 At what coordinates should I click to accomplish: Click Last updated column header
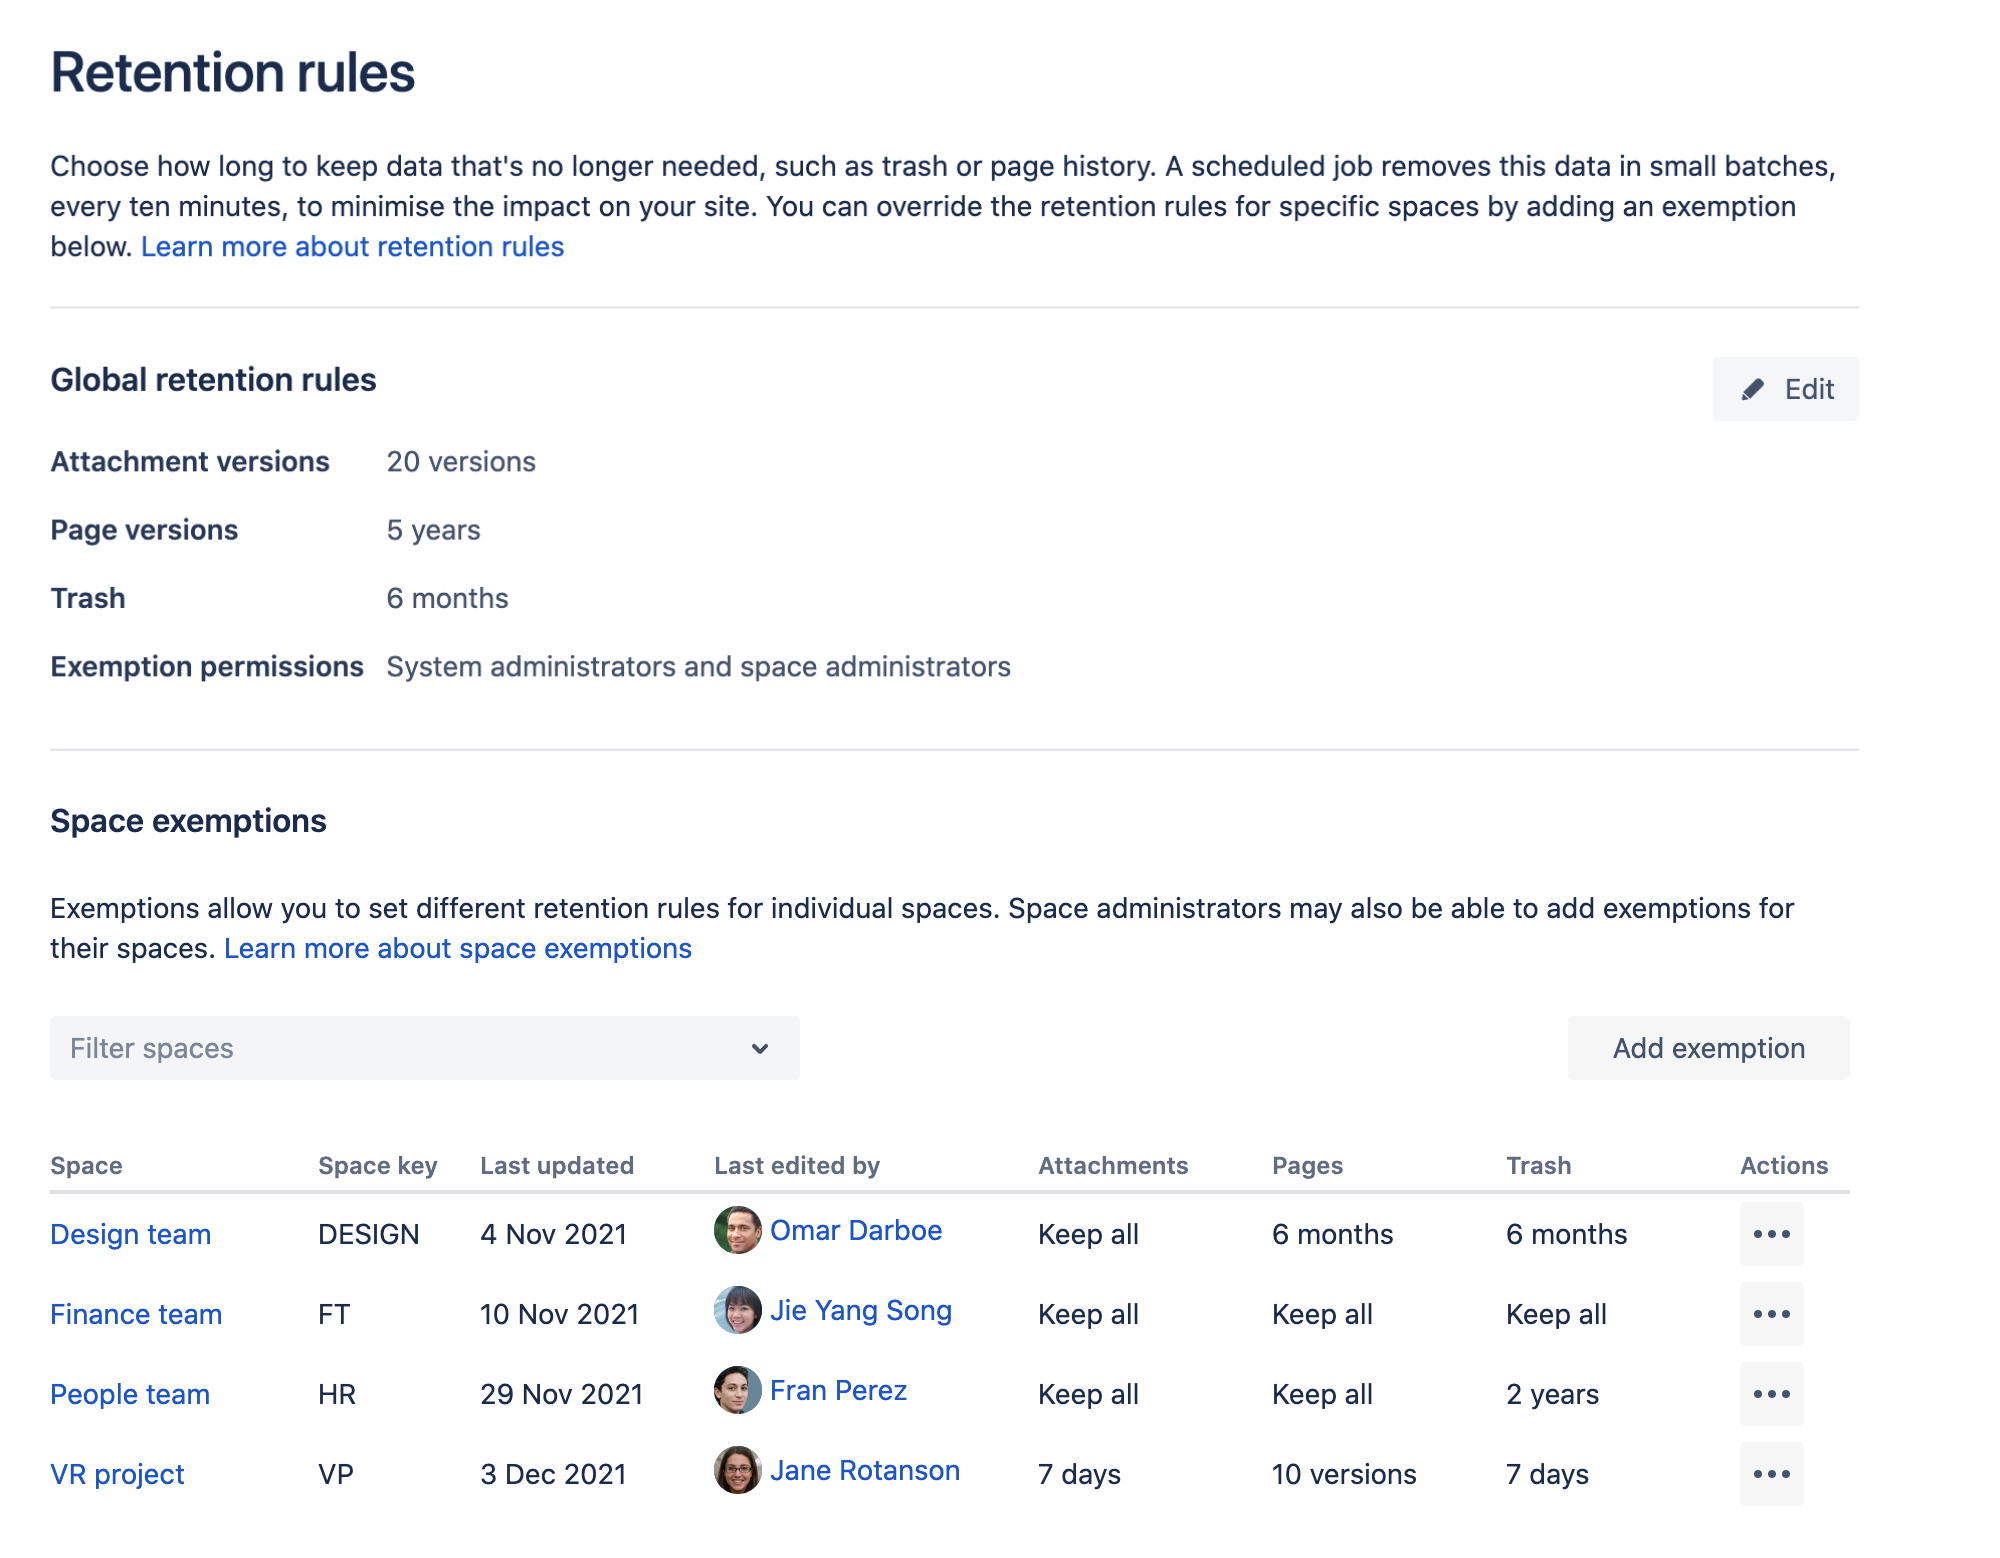557,1165
